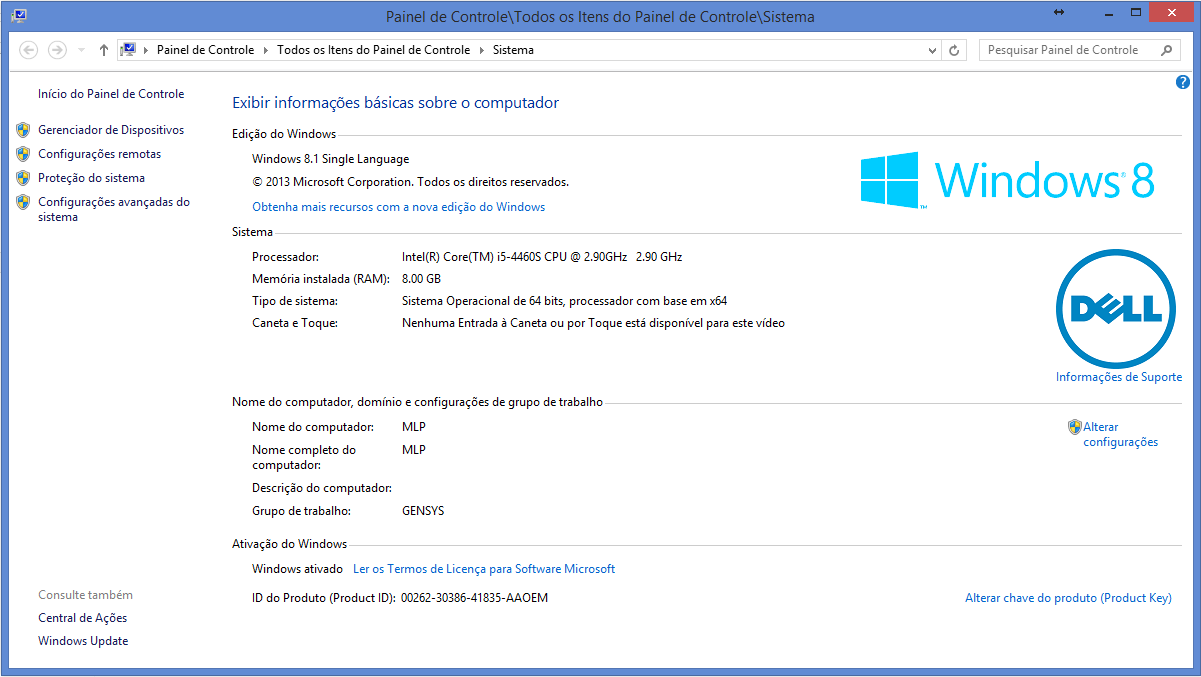Viewport: 1201px width, 677px height.
Task: Open Help with the question mark icon
Action: click(x=1183, y=83)
